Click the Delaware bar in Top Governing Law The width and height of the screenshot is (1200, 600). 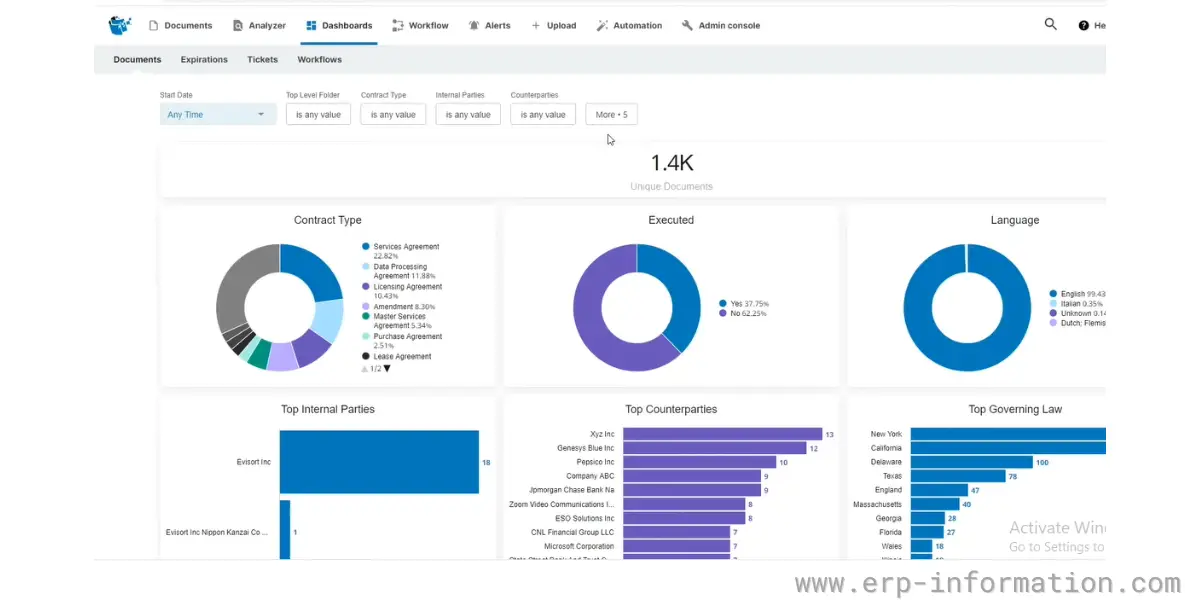coord(972,462)
